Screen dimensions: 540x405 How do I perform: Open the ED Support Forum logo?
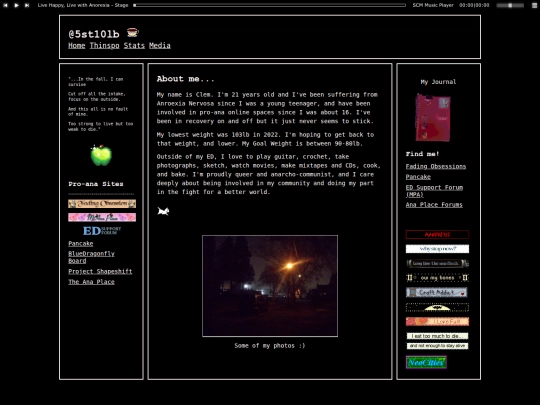click(x=102, y=230)
